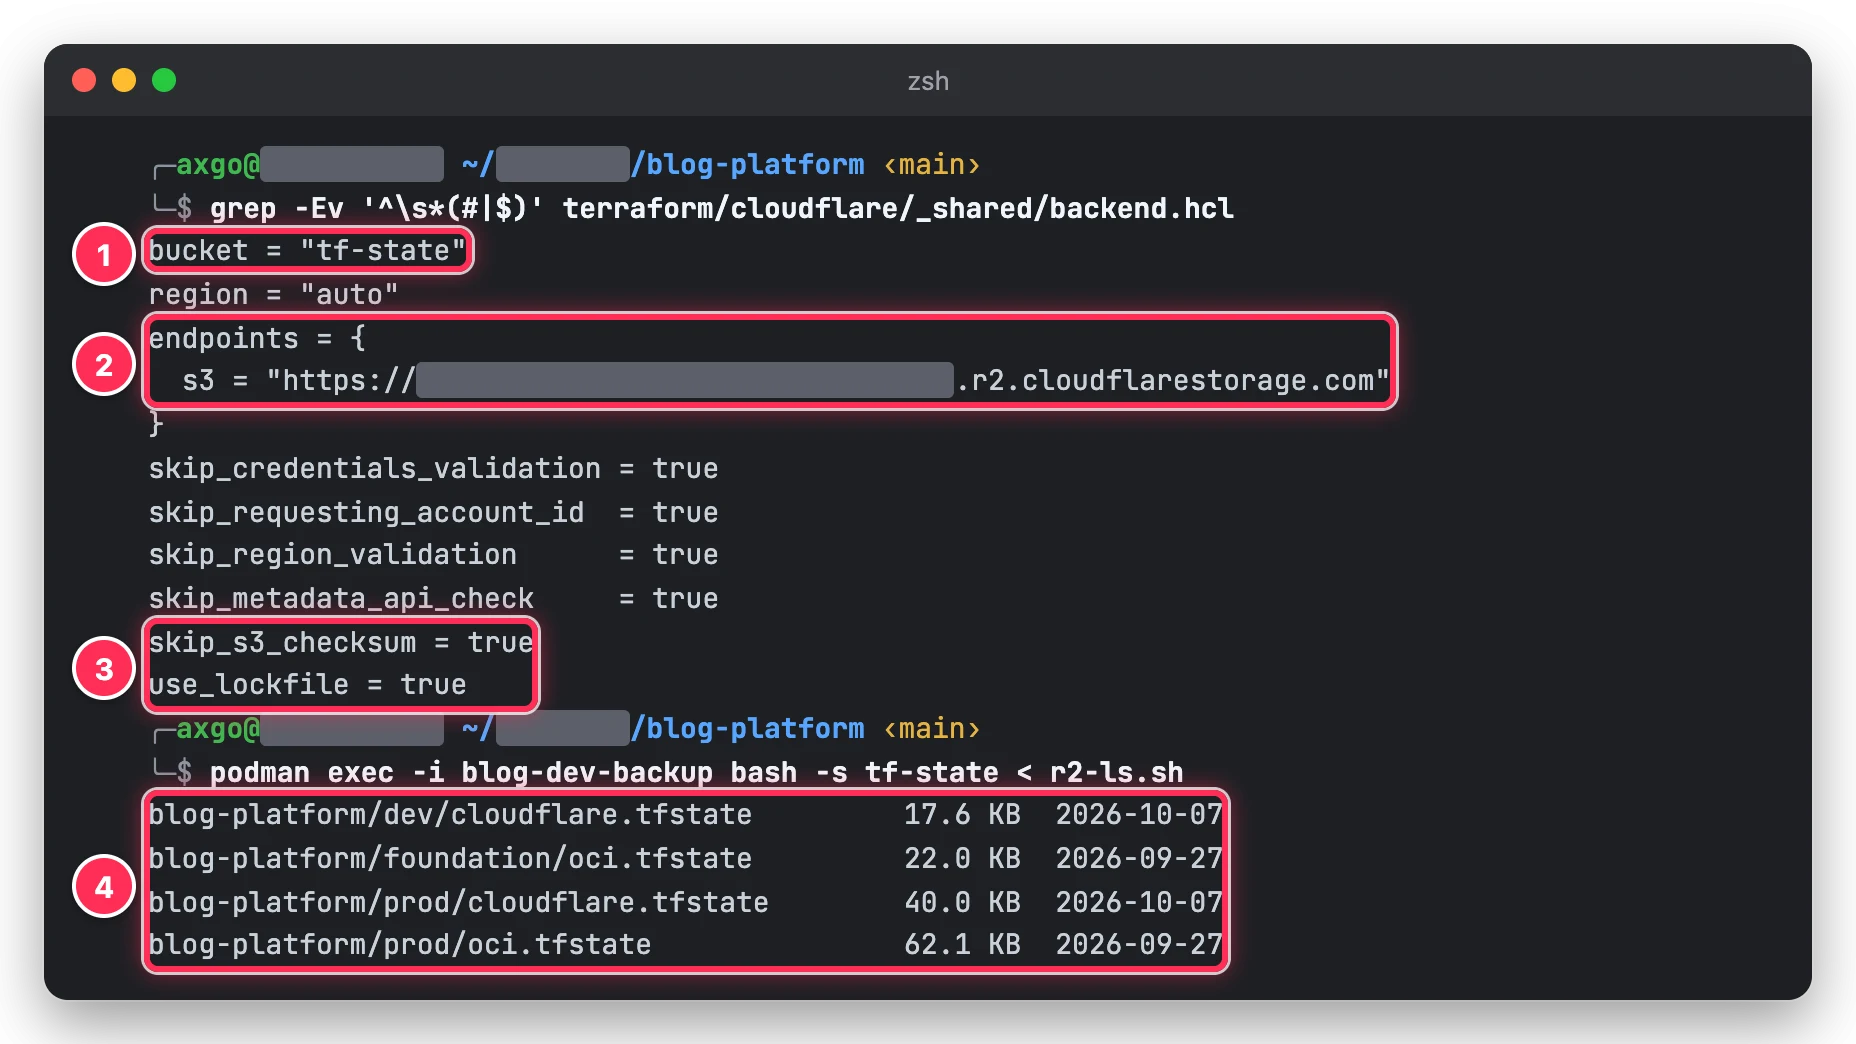Click the 17.6 KB size value
Image resolution: width=1856 pixels, height=1044 pixels.
pyautogui.click(x=962, y=814)
